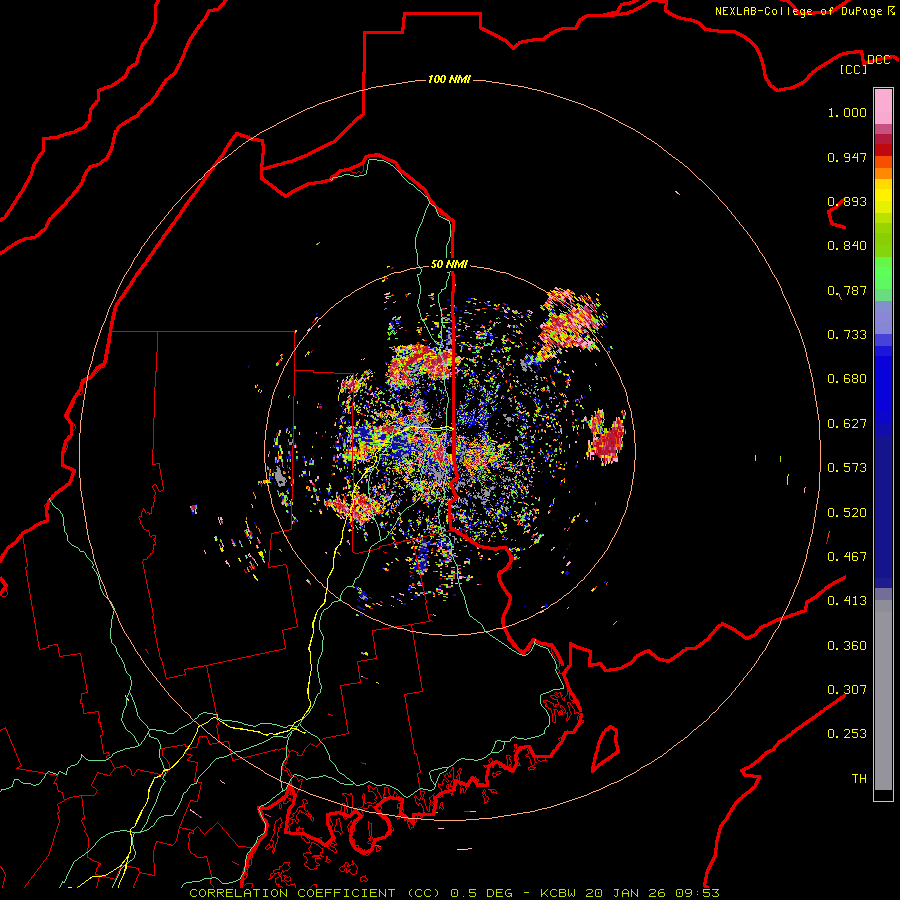Viewport: 900px width, 900px height.
Task: Click the DCC label above the color scale
Action: tap(878, 59)
